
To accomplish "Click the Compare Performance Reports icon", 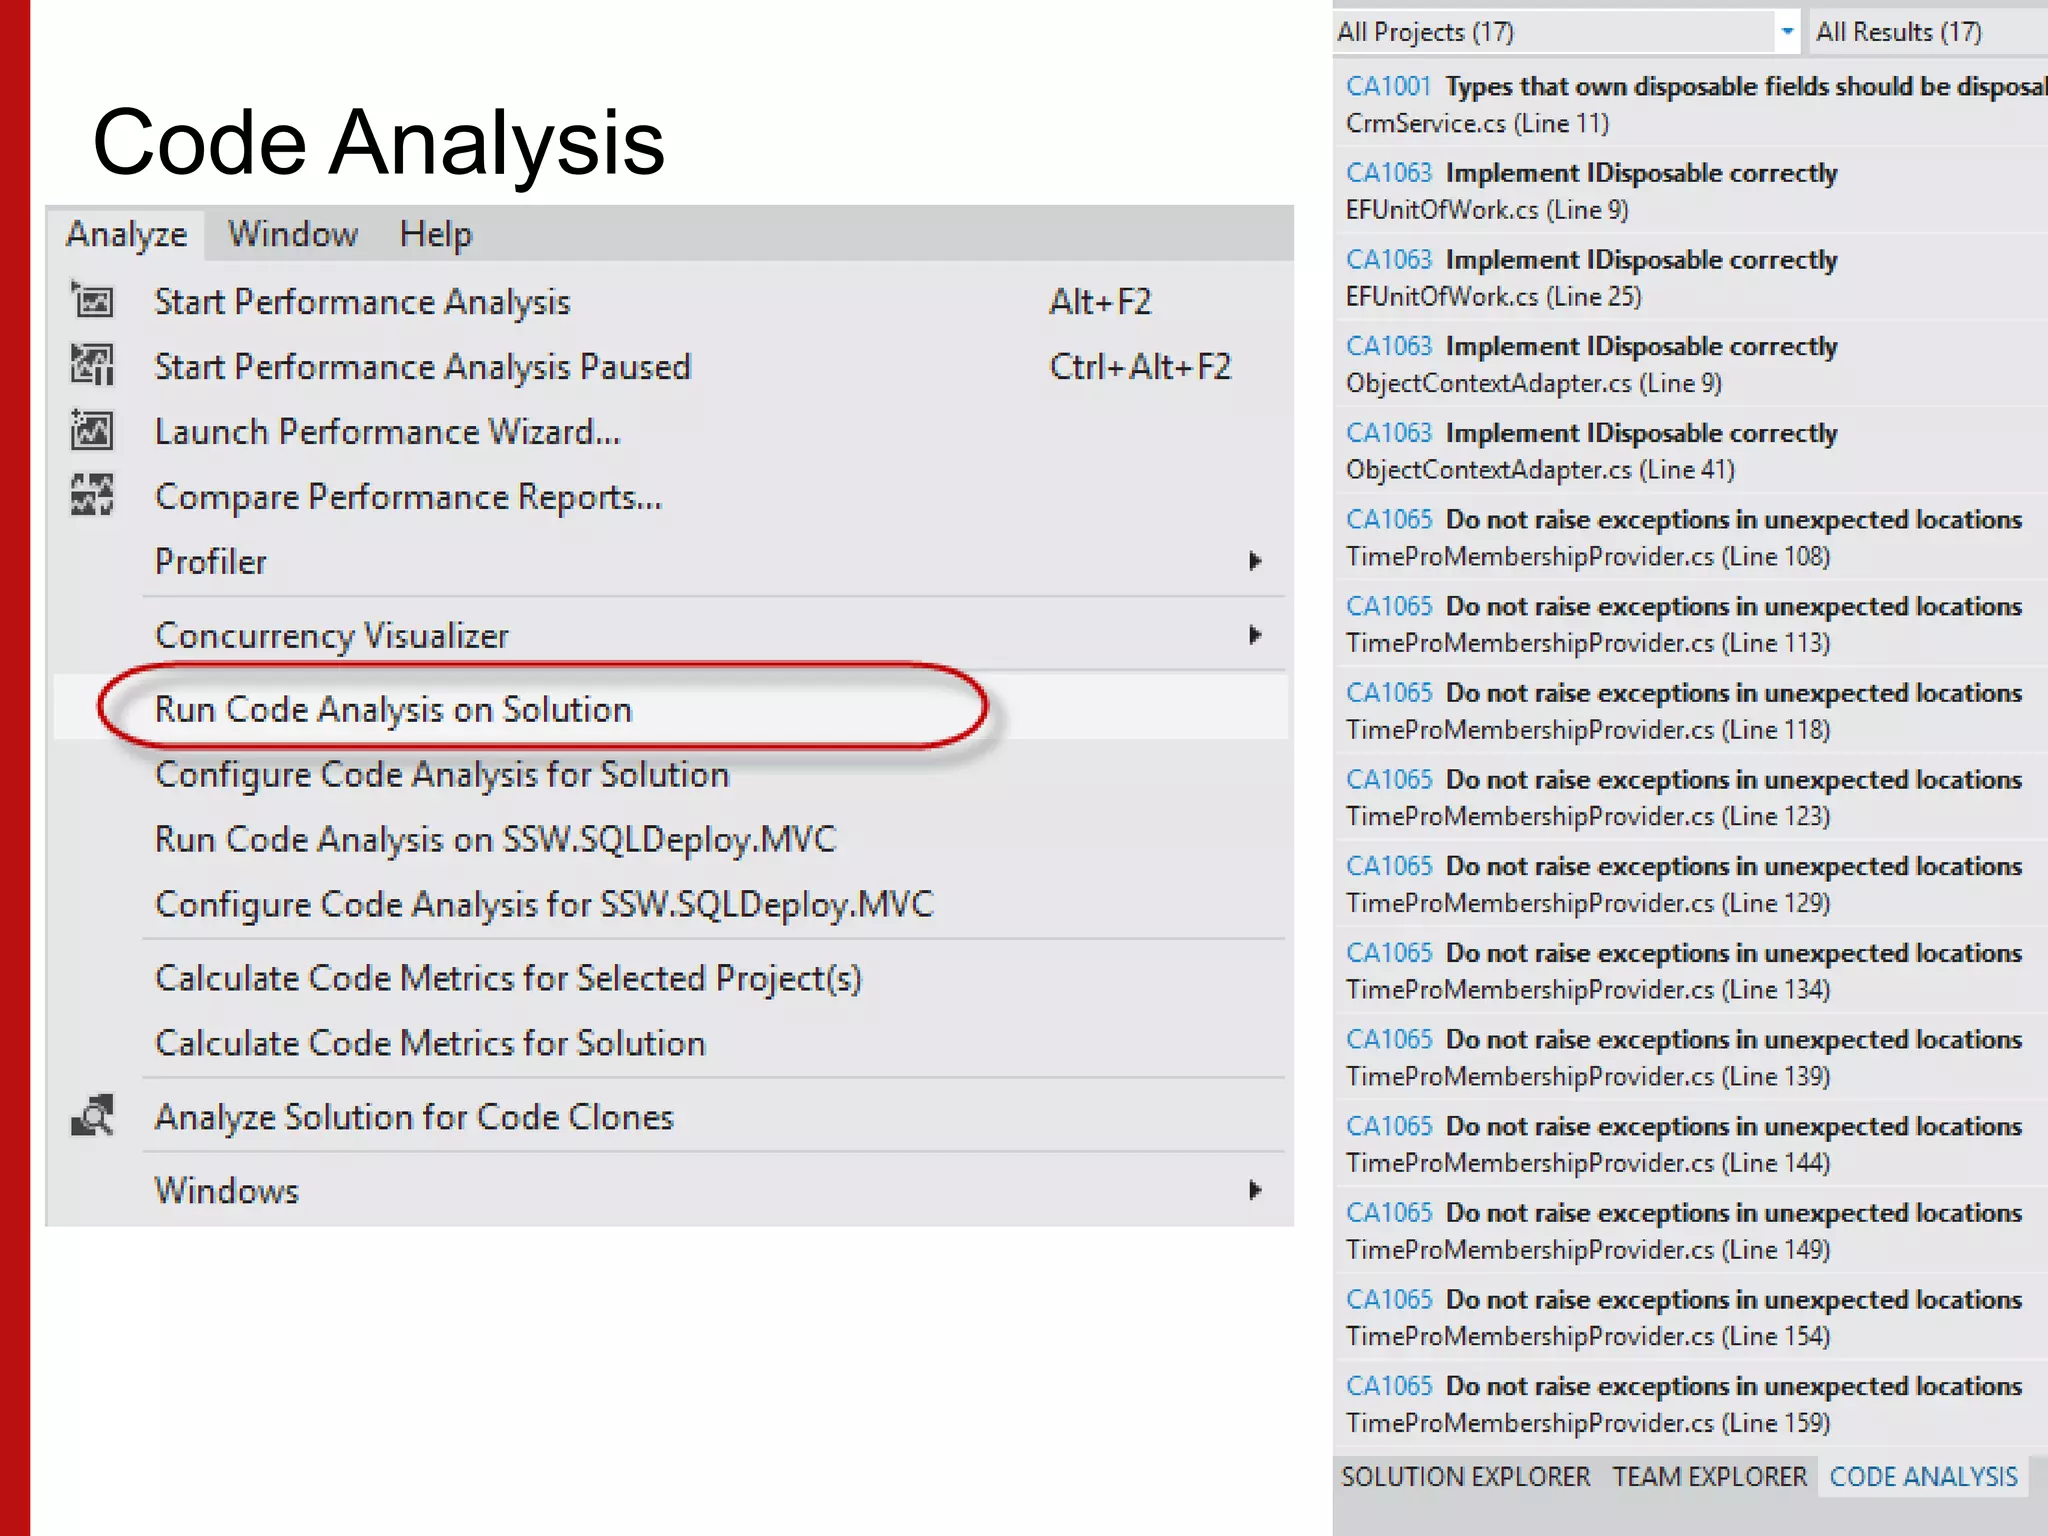I will click(x=92, y=495).
